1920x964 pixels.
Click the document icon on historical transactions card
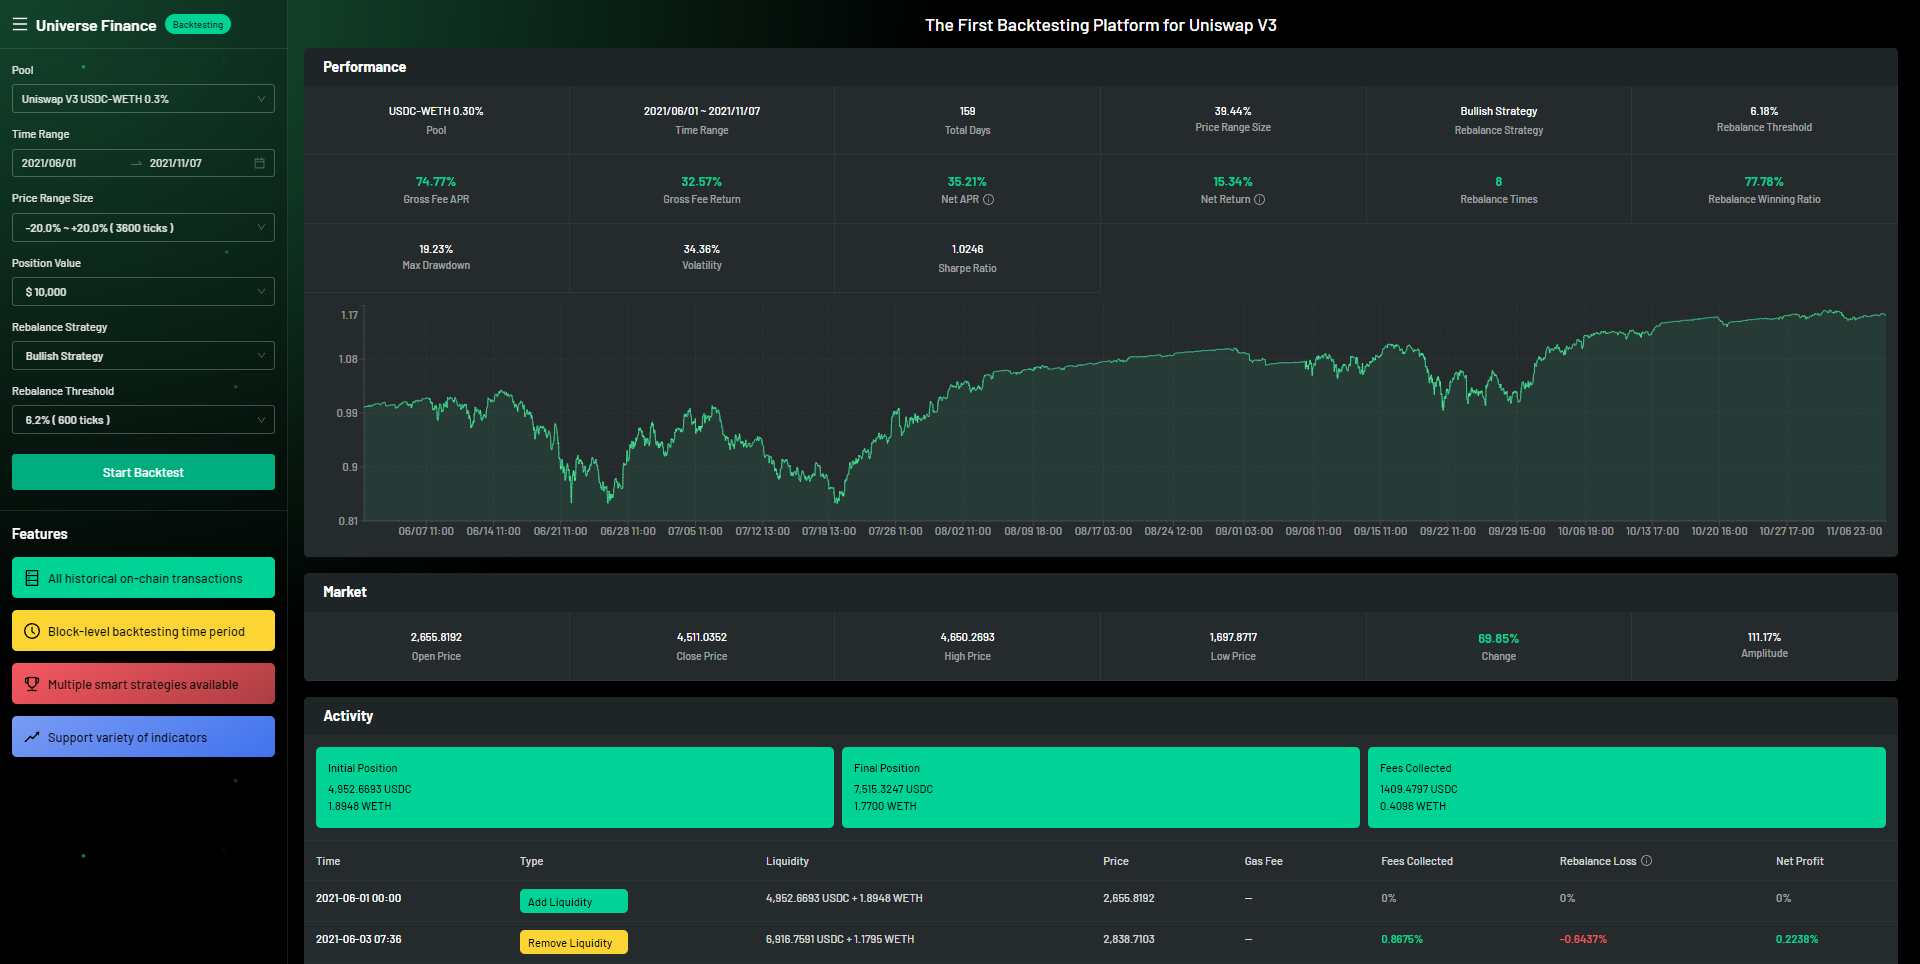click(32, 578)
